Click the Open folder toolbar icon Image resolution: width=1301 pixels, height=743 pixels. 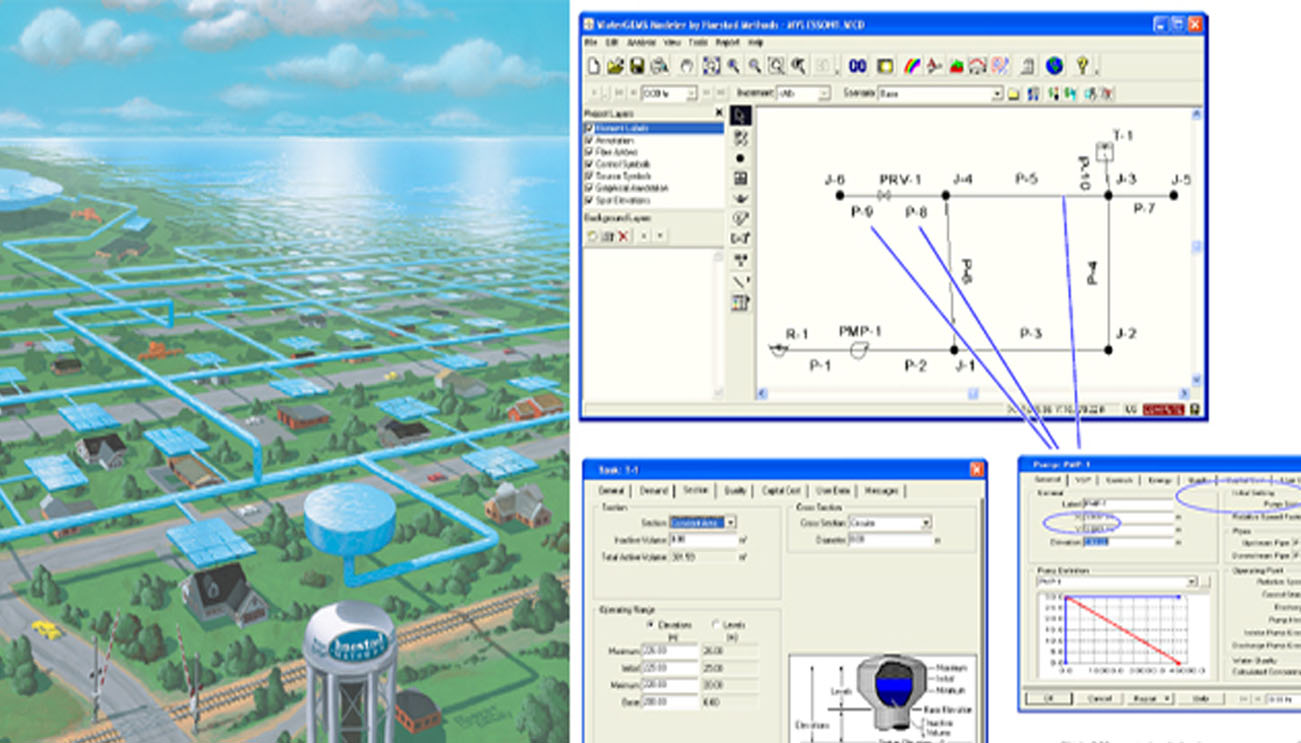615,66
